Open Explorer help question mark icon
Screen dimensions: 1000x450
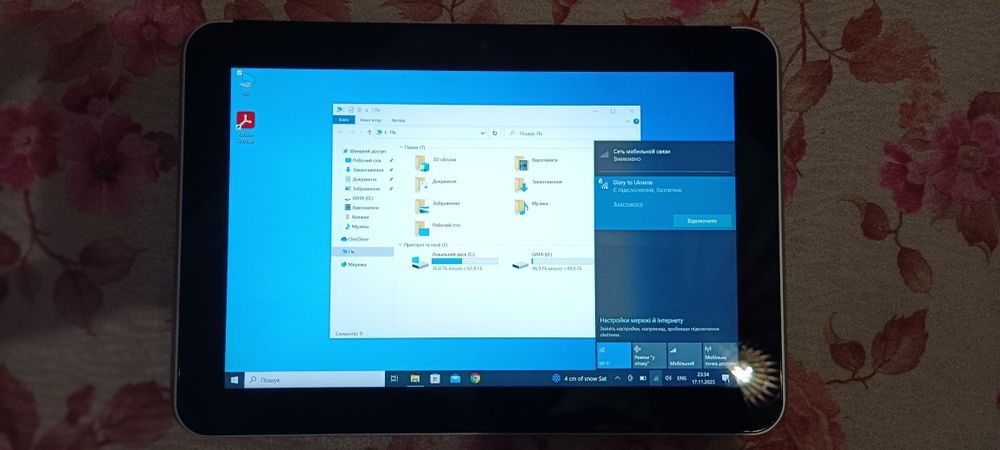pos(635,120)
